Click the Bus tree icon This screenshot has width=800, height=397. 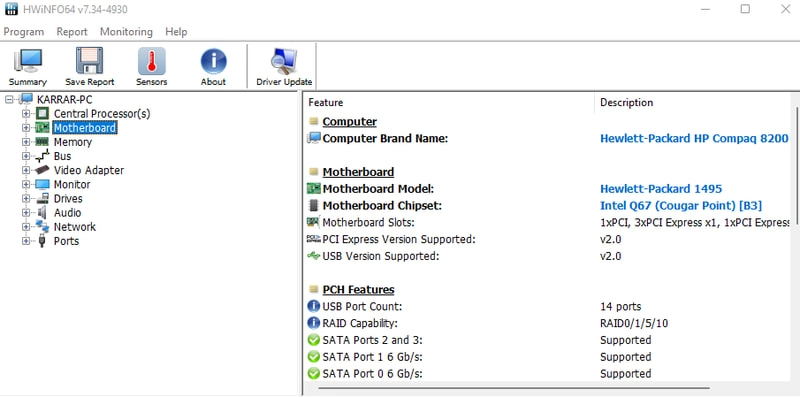[42, 156]
